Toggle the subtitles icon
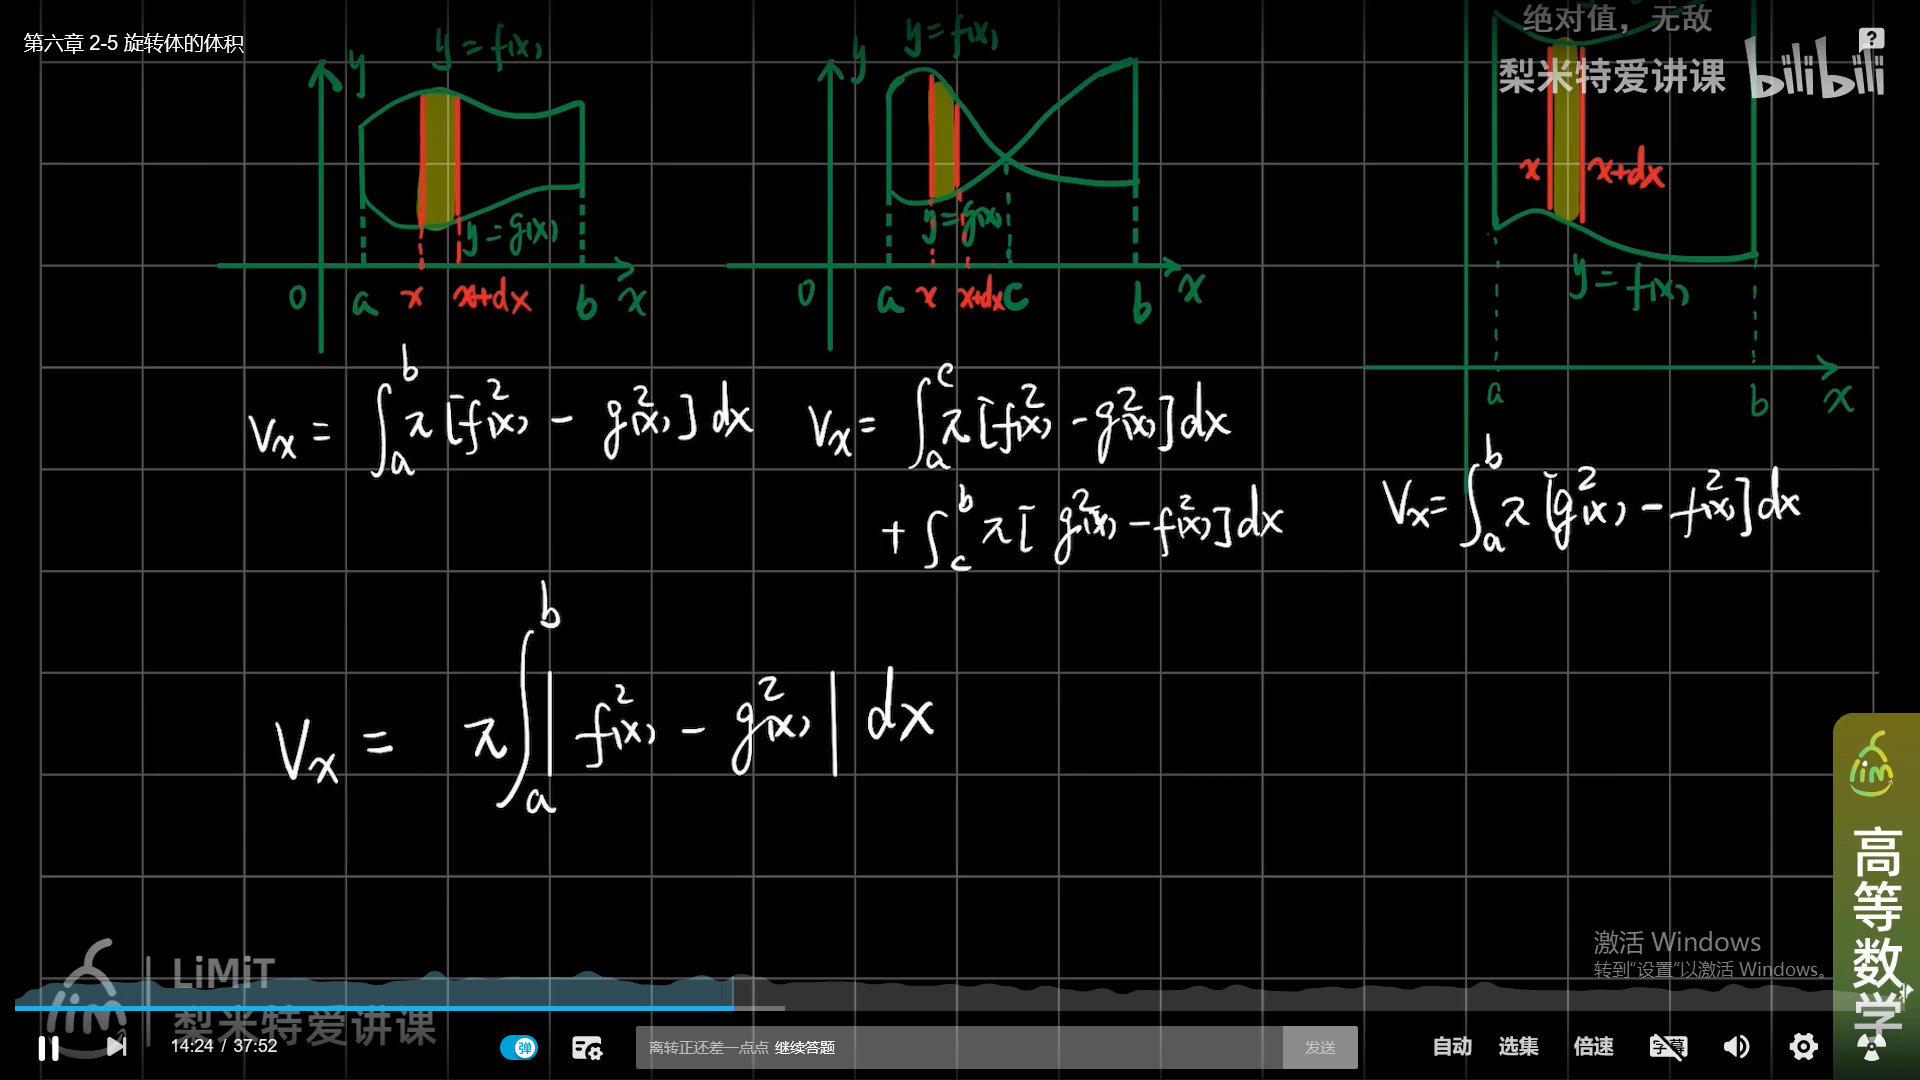 point(1667,1047)
